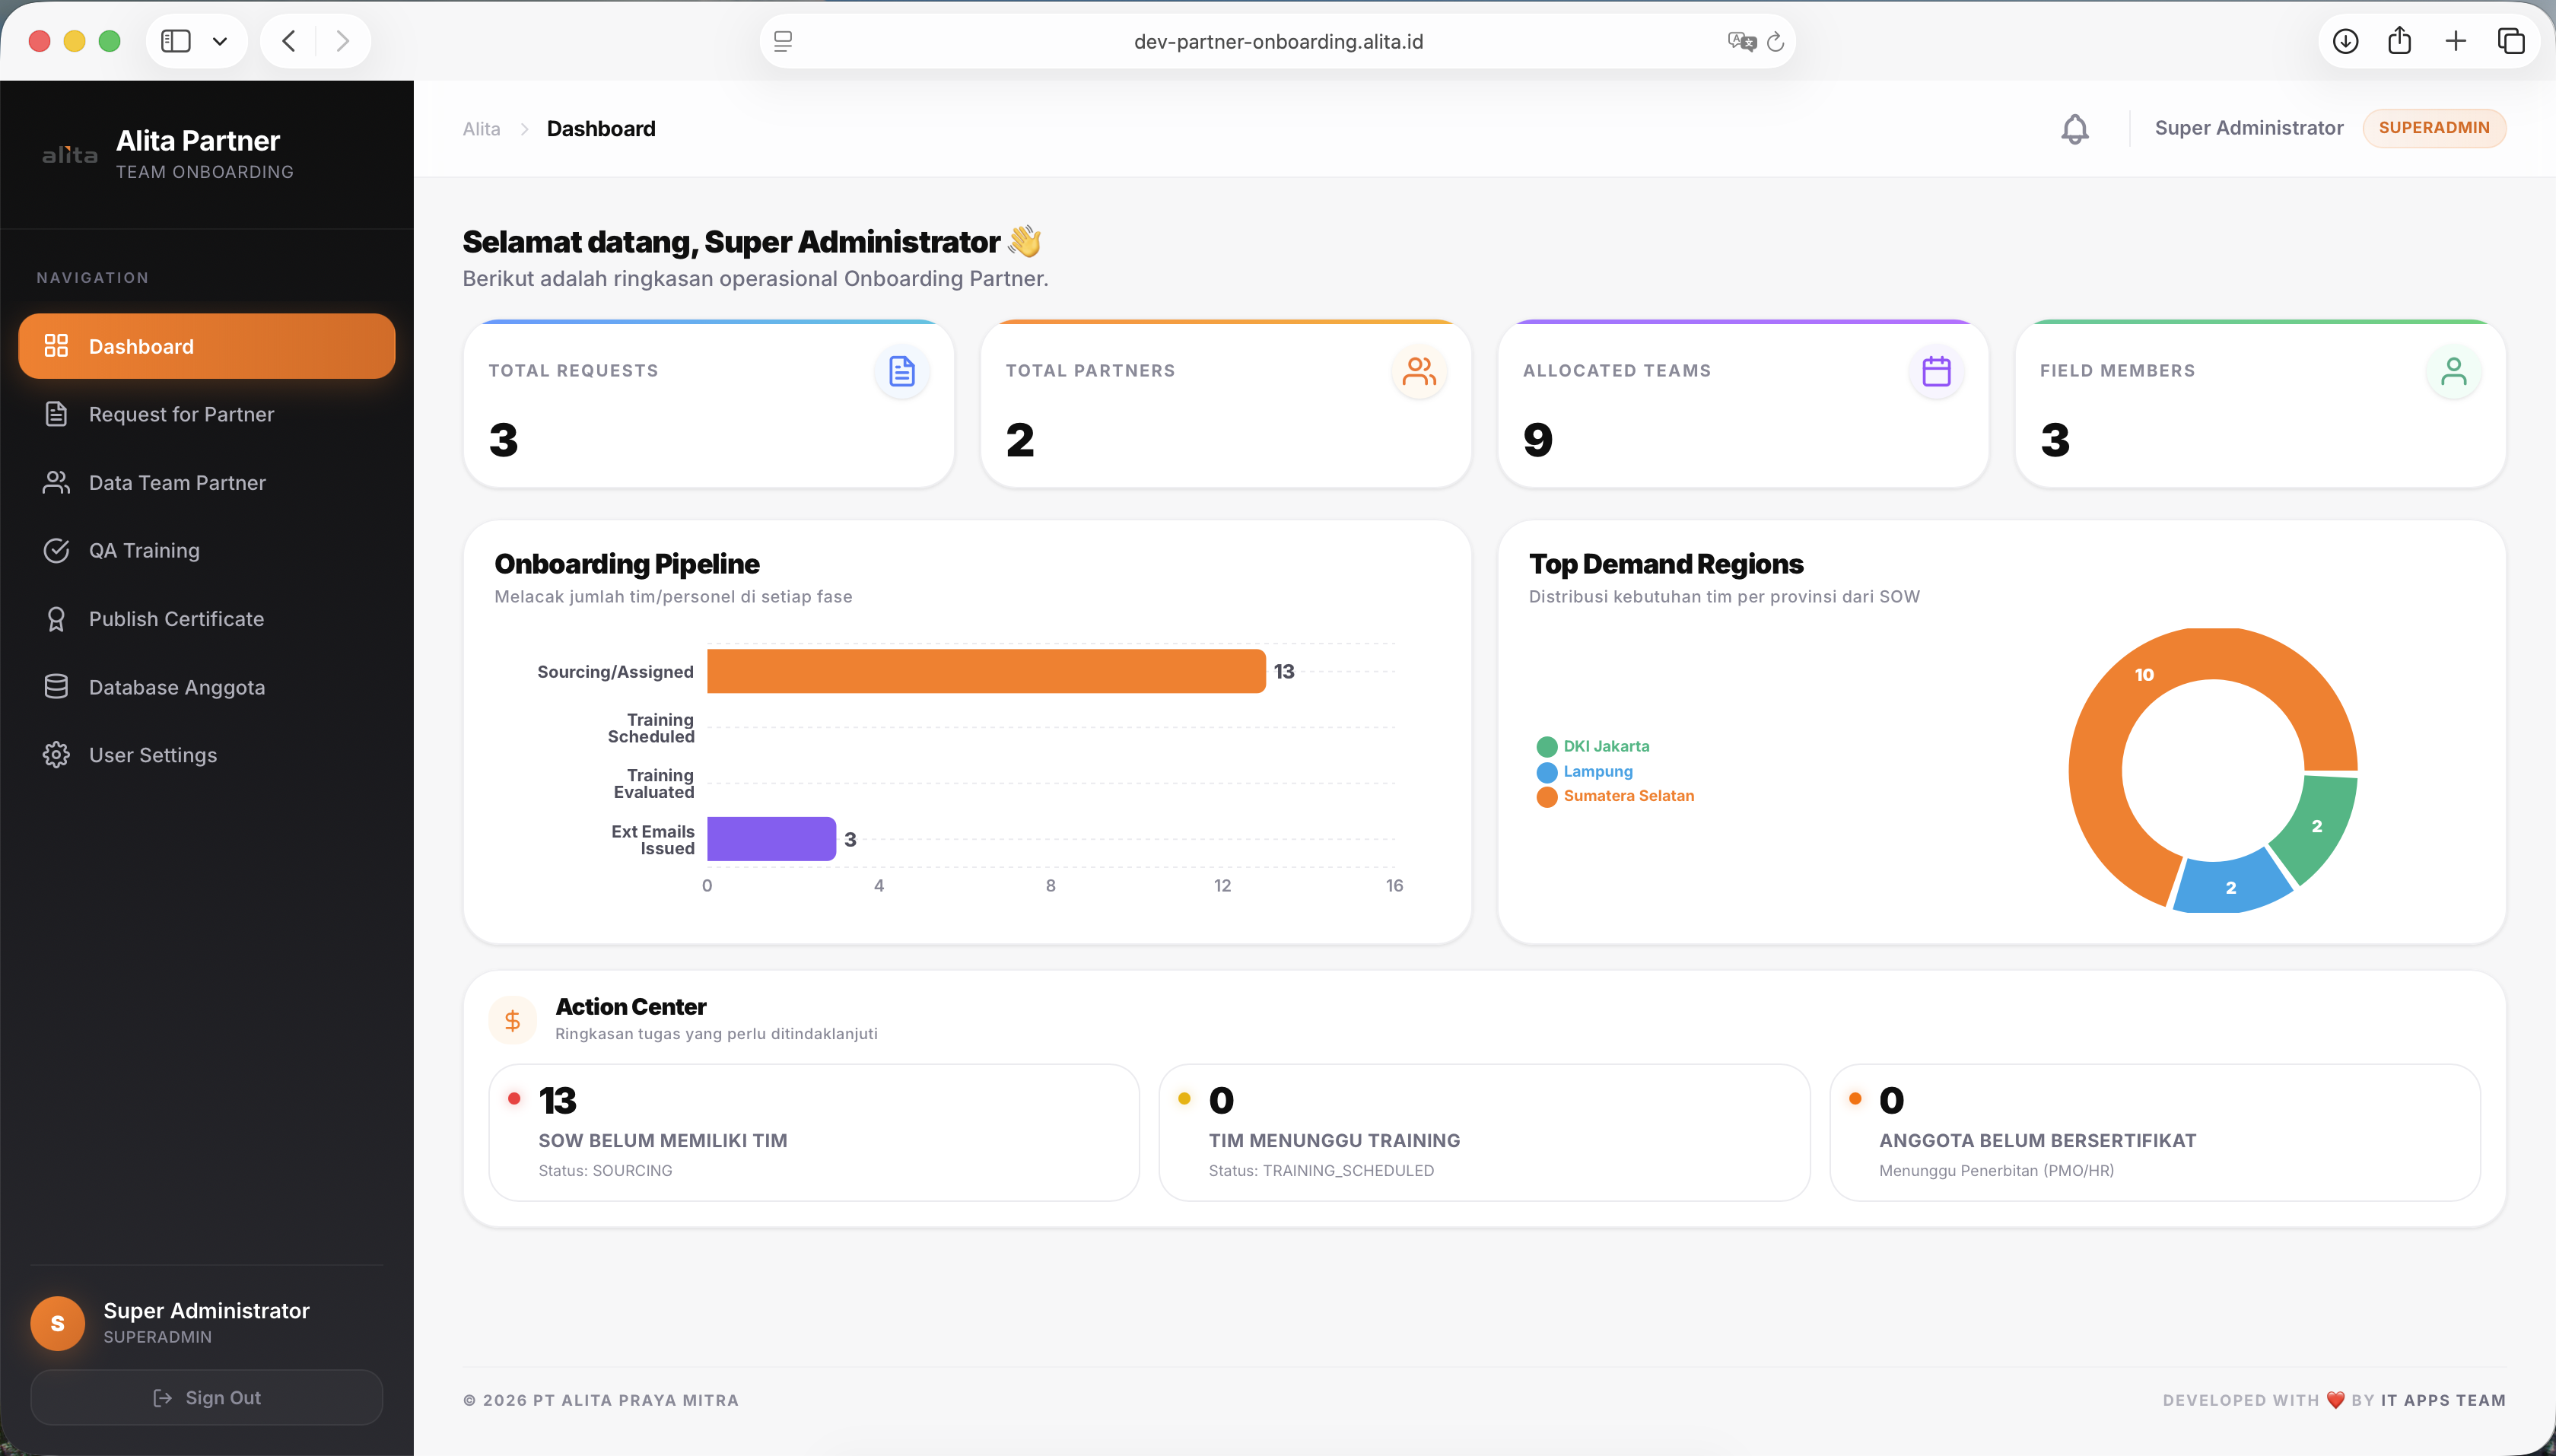2556x1456 pixels.
Task: Open the SOW Belum Memiliki Tim card
Action: (x=814, y=1133)
